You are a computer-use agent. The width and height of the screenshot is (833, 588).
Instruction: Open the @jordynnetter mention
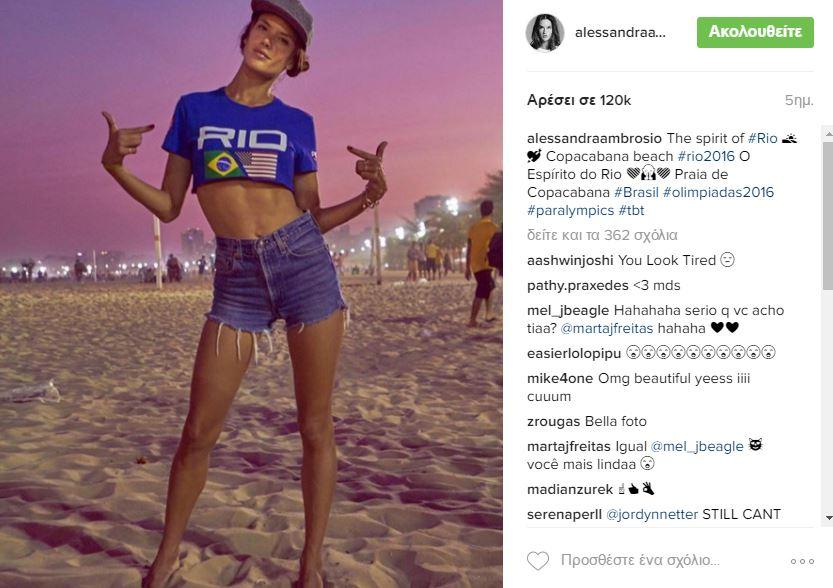tap(652, 514)
